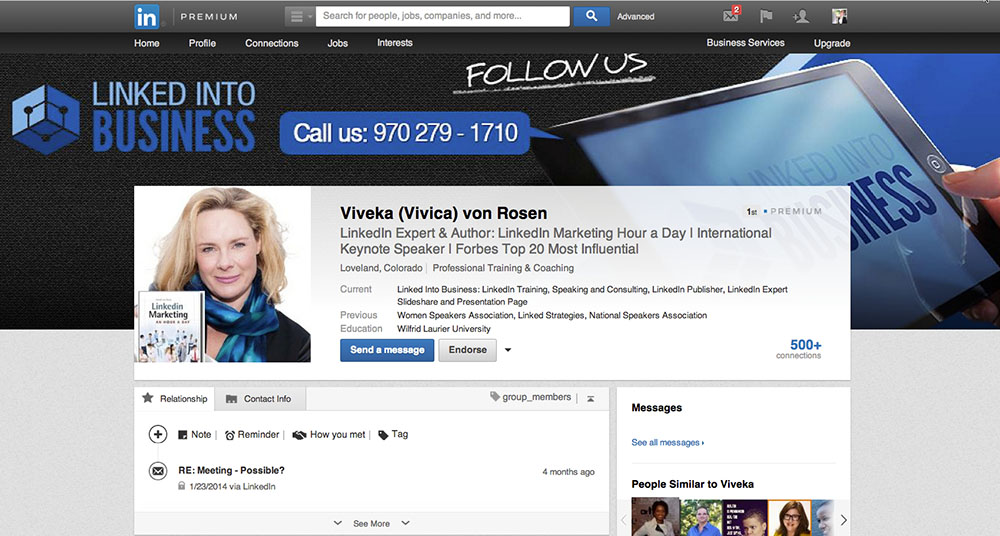Screen dimensions: 1000x536
Task: Open the RE: Meeting - Possible? message
Action: click(x=232, y=470)
